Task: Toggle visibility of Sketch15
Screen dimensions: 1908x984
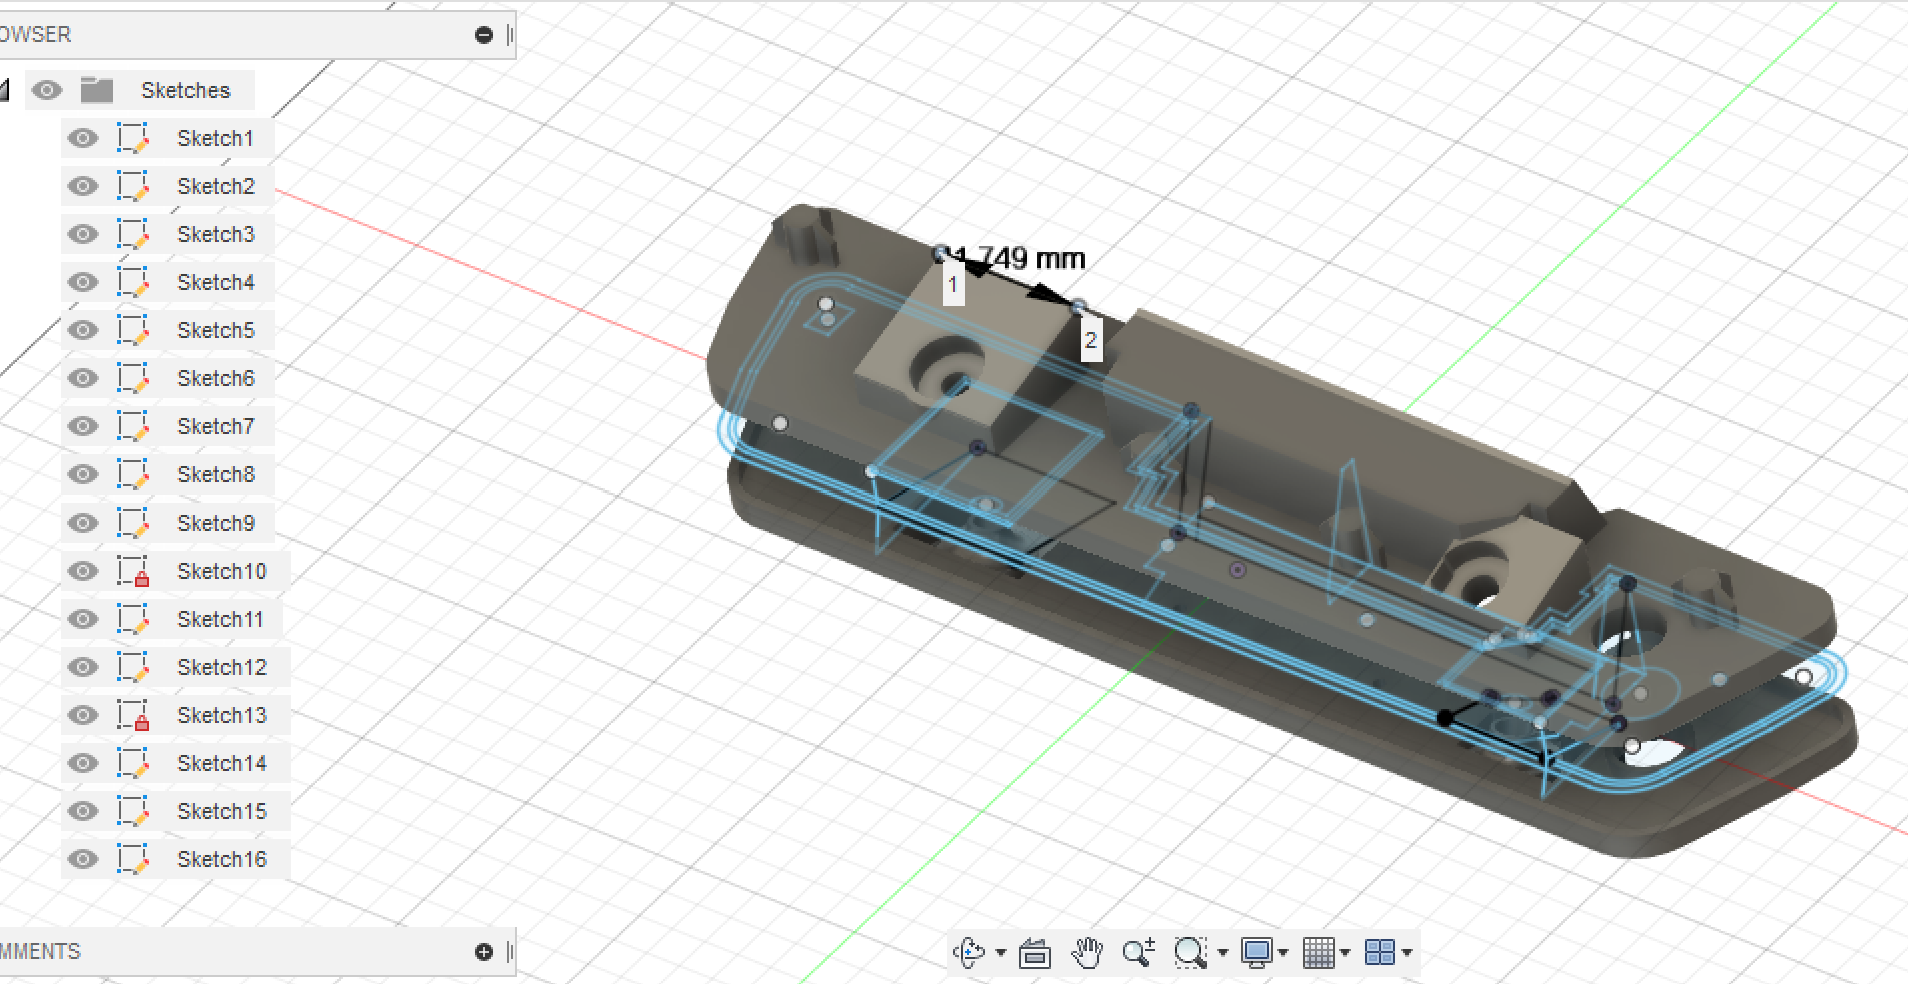Action: coord(83,811)
